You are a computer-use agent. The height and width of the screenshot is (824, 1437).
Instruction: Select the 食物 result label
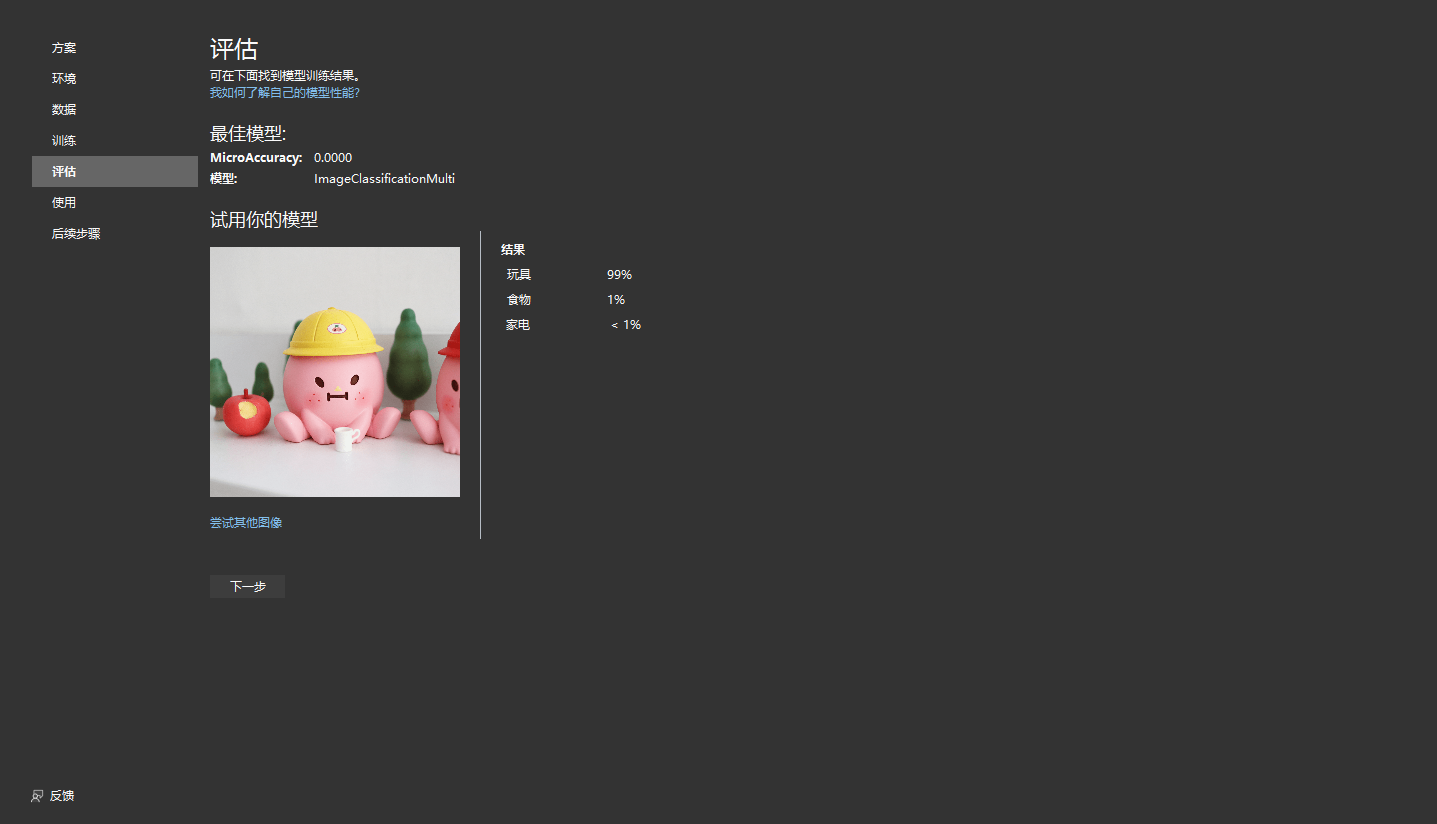(x=519, y=300)
